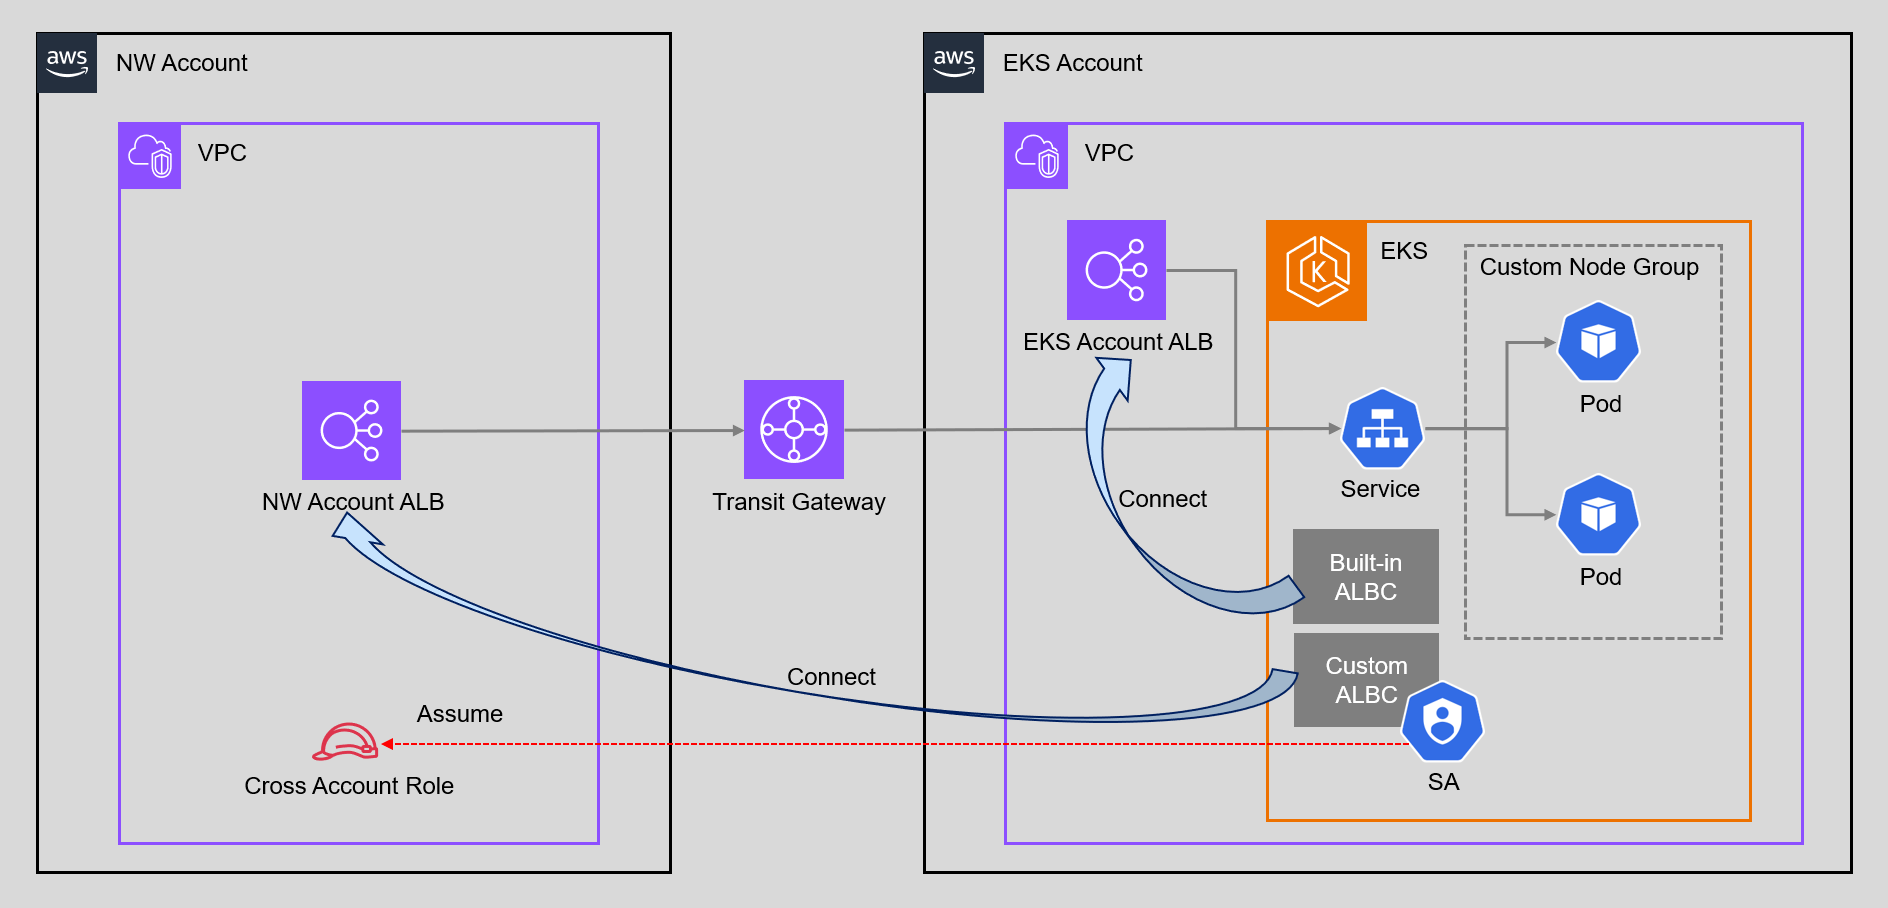Select the Built-in ALBC box
Screen dimensions: 1888x908
coord(1366,577)
